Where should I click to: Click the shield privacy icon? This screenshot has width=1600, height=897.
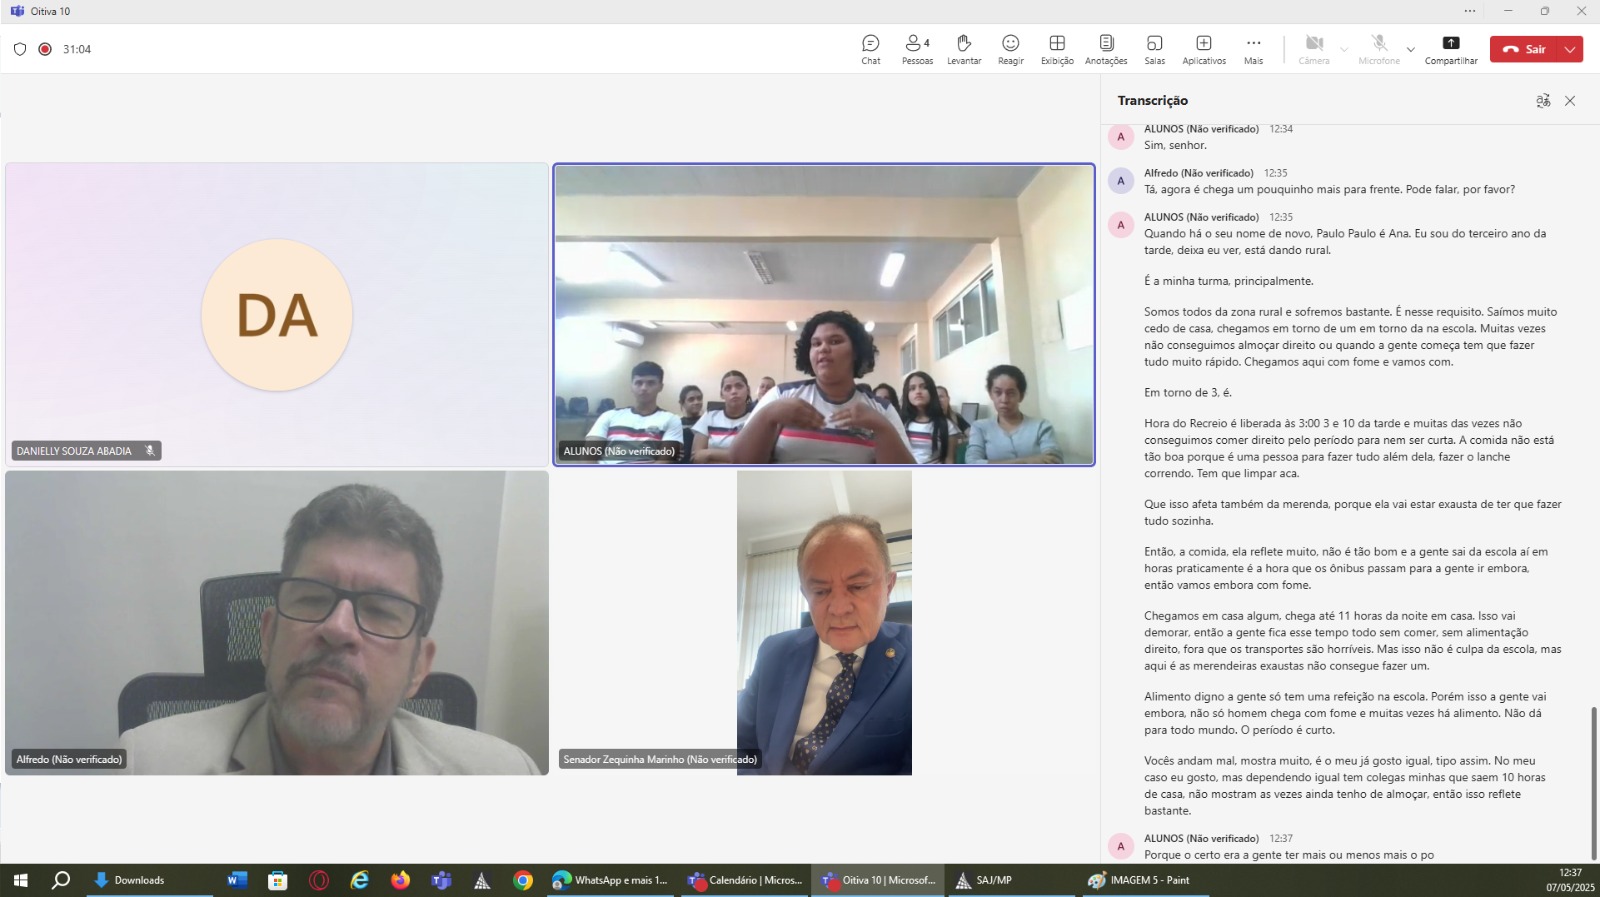[x=20, y=49]
